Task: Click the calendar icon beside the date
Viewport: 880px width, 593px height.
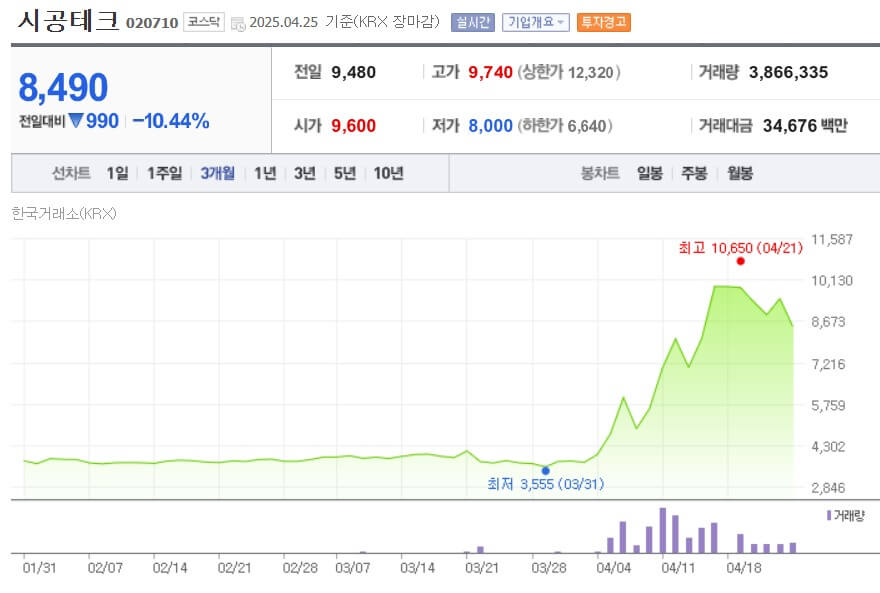Action: pos(238,24)
